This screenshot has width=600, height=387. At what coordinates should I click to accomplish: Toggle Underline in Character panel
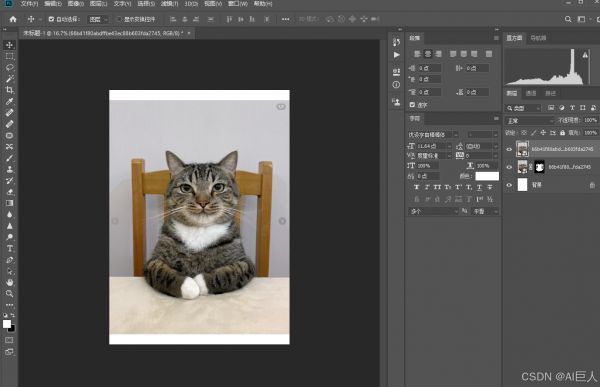pos(479,187)
